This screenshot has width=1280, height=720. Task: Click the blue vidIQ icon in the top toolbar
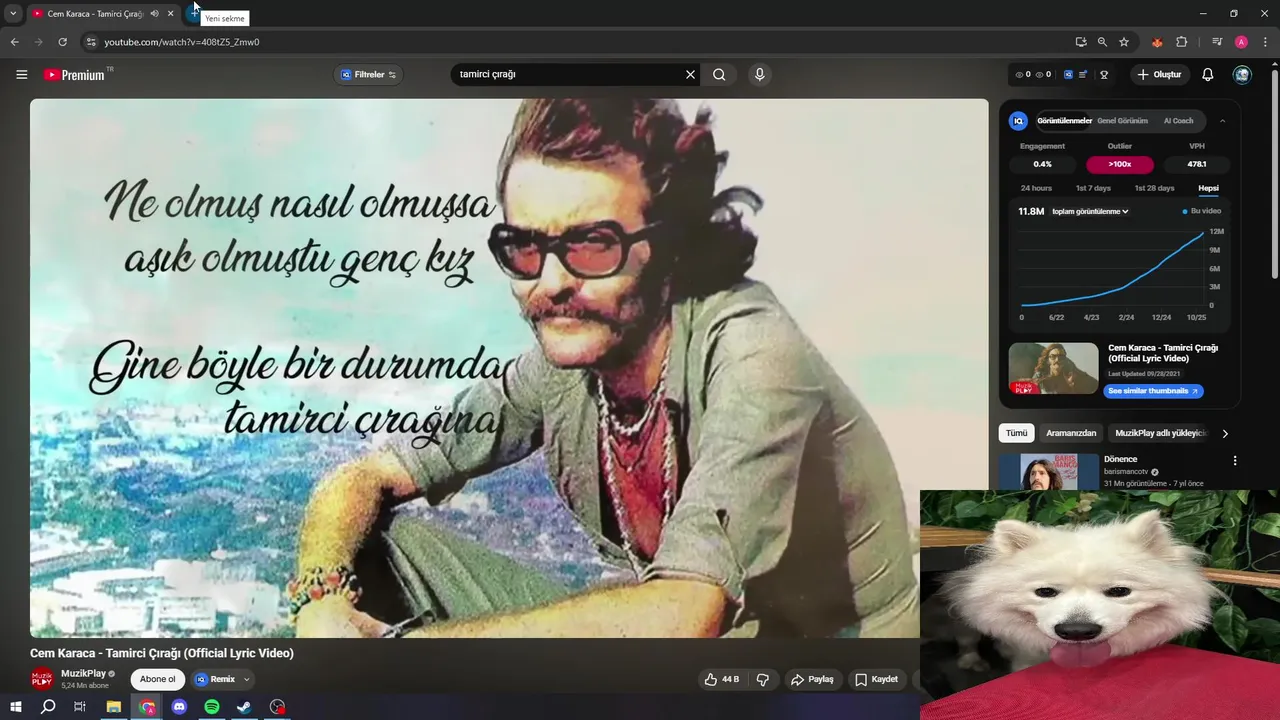[x=1068, y=74]
